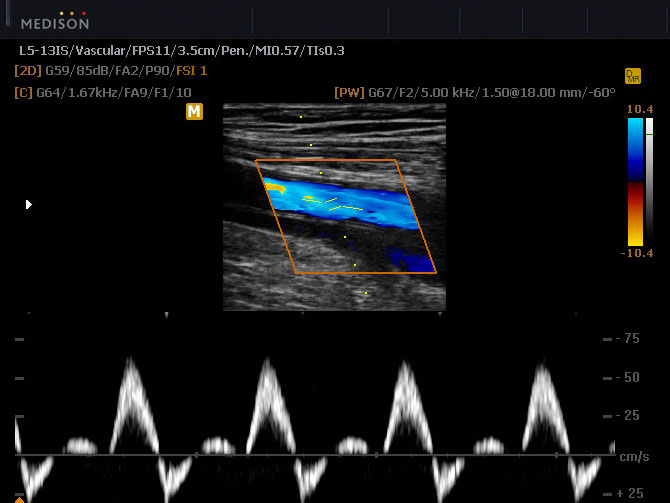Click the orange baseline marker at bottom left
The width and height of the screenshot is (670, 503).
coord(20,500)
